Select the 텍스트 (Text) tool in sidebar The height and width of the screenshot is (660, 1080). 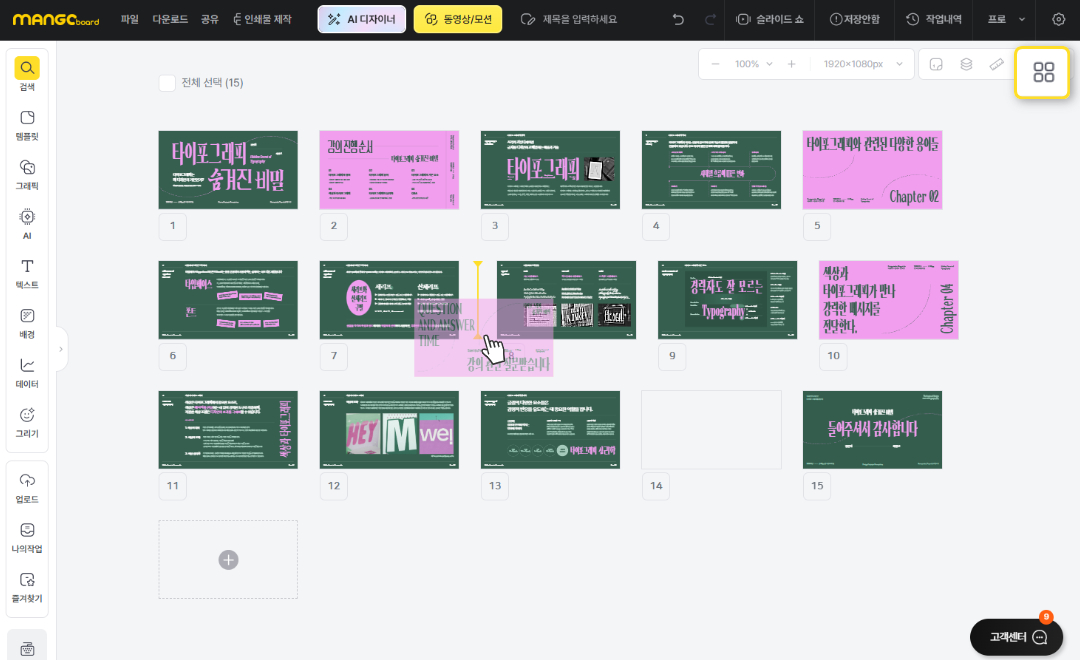[x=27, y=272]
